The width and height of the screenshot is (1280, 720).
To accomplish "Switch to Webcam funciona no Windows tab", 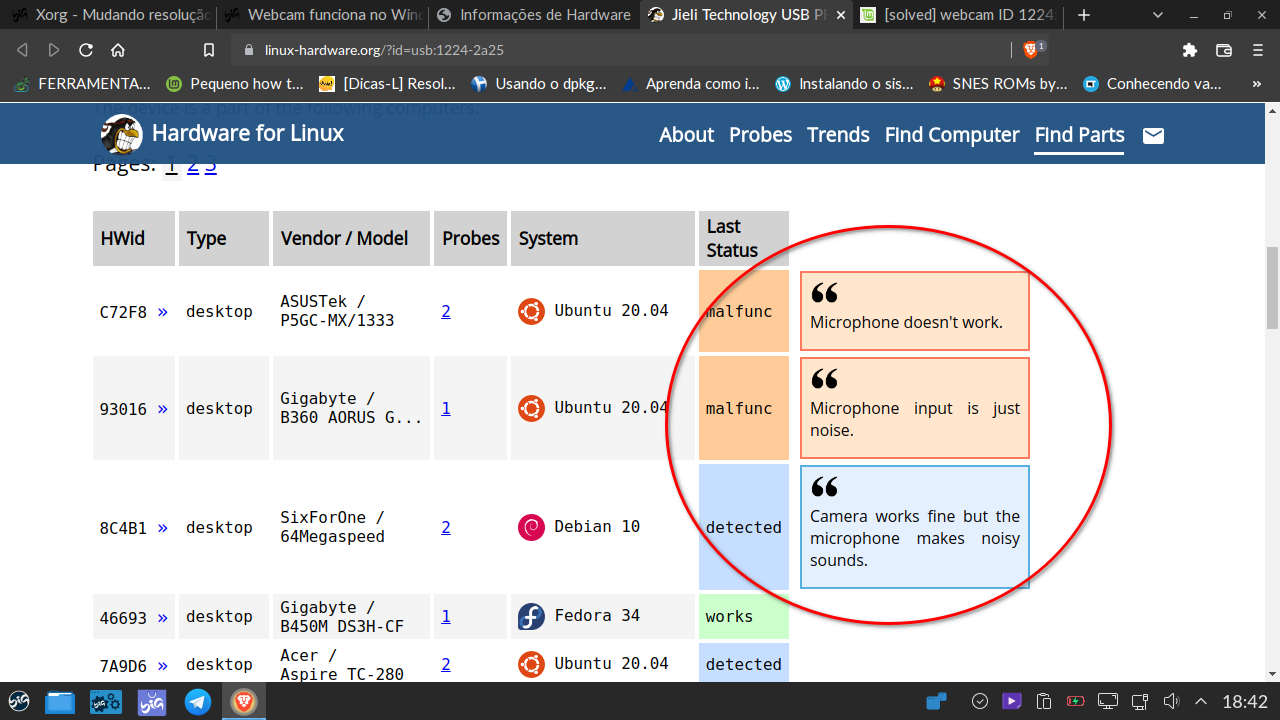I will point(321,15).
